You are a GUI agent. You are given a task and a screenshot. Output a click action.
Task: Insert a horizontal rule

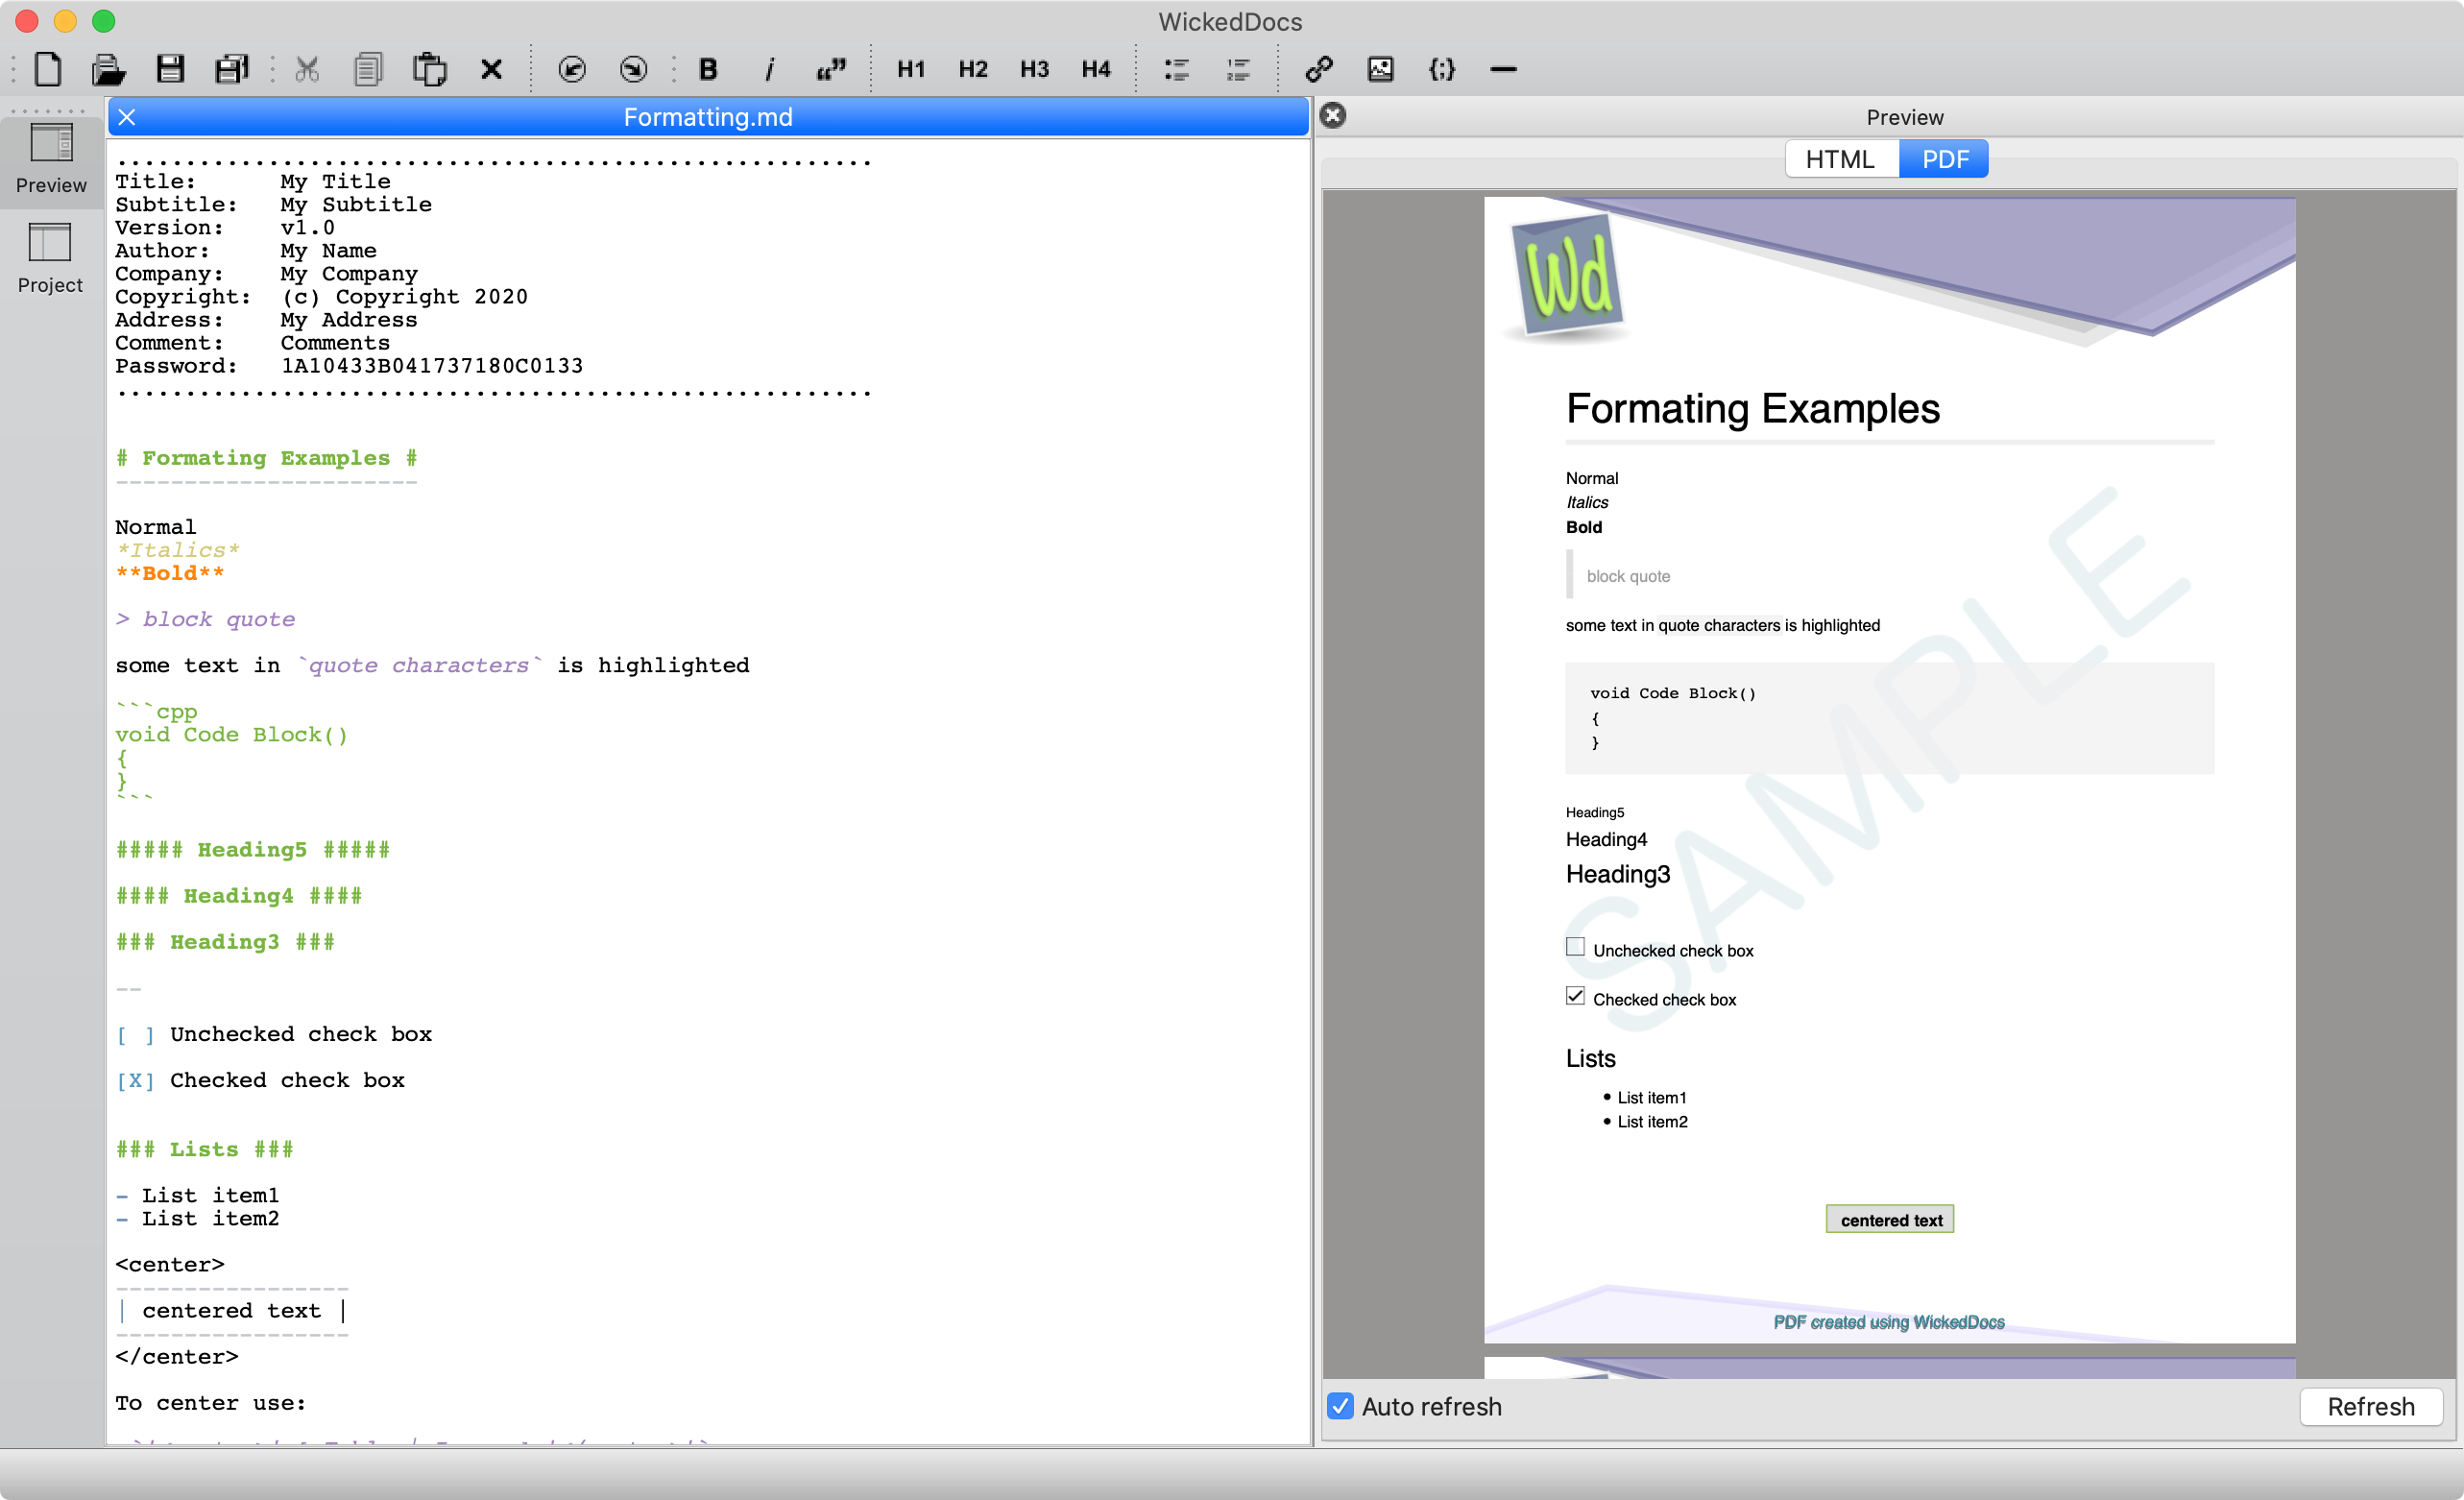pyautogui.click(x=1503, y=69)
